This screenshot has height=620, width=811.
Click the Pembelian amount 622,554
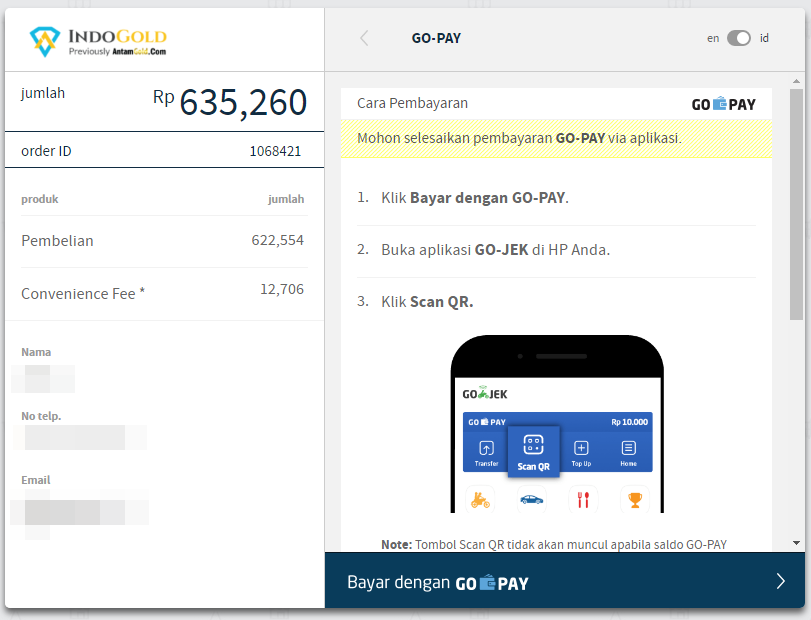click(x=277, y=240)
